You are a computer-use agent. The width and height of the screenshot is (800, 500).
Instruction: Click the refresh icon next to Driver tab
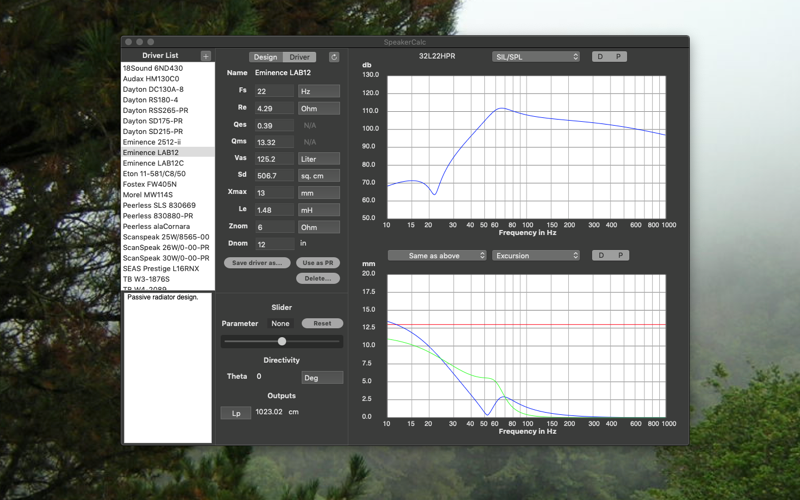coord(334,57)
